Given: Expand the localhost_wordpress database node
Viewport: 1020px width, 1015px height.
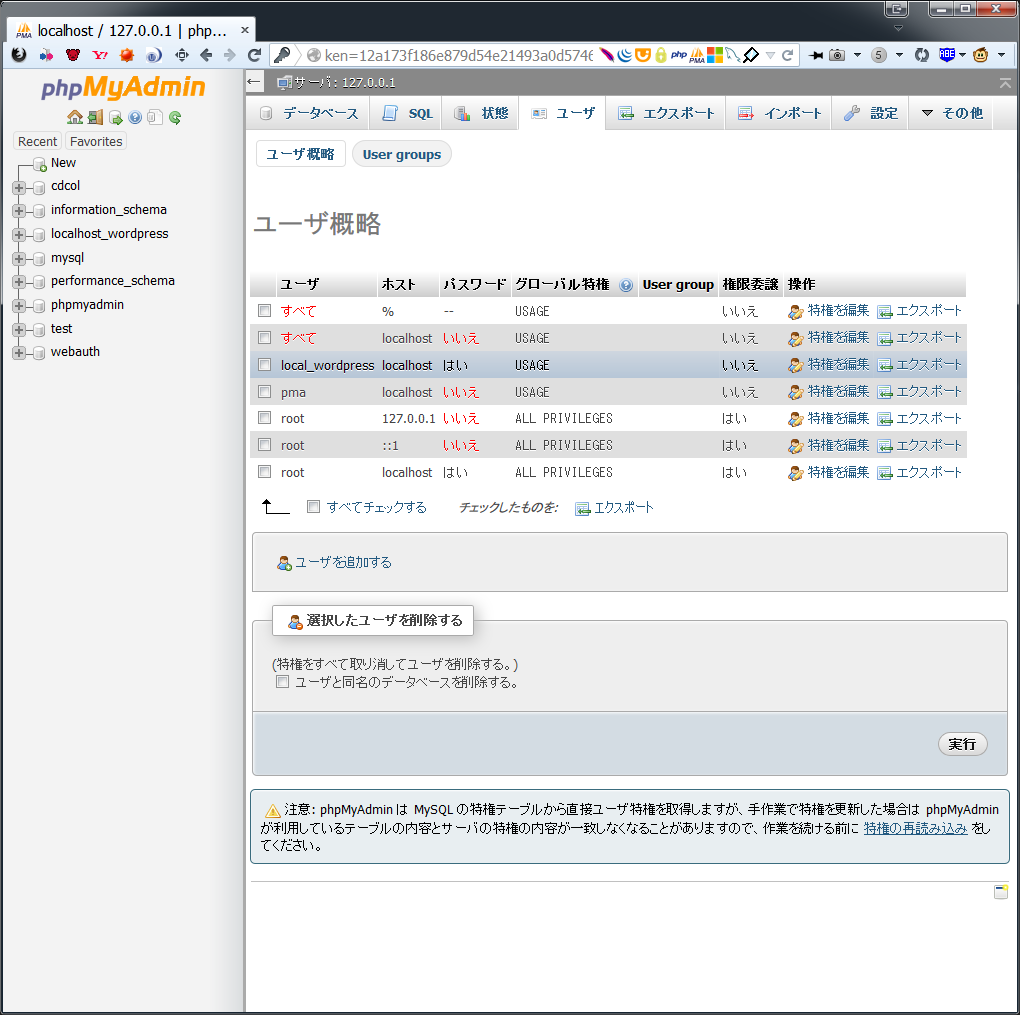Looking at the screenshot, I should pyautogui.click(x=19, y=235).
